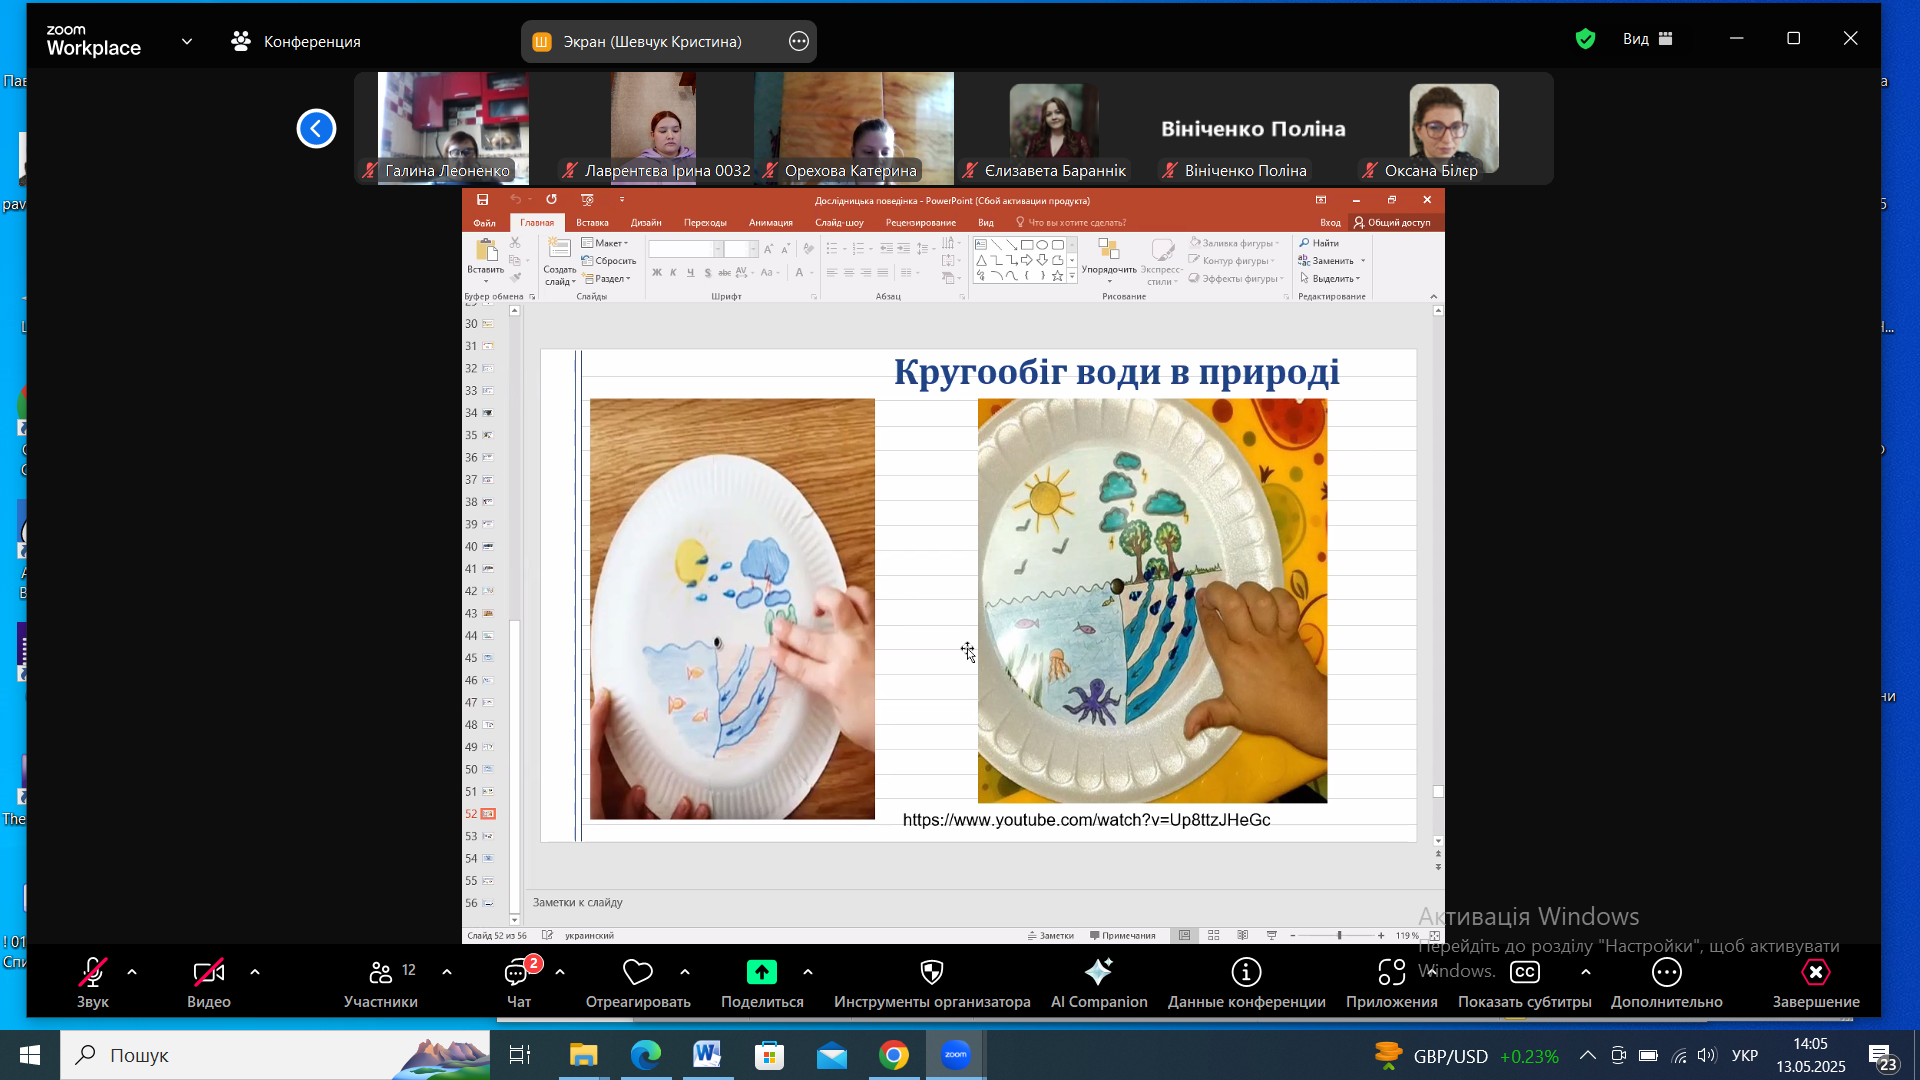
Task: Open Google Chrome from the taskbar
Action: coord(894,1055)
